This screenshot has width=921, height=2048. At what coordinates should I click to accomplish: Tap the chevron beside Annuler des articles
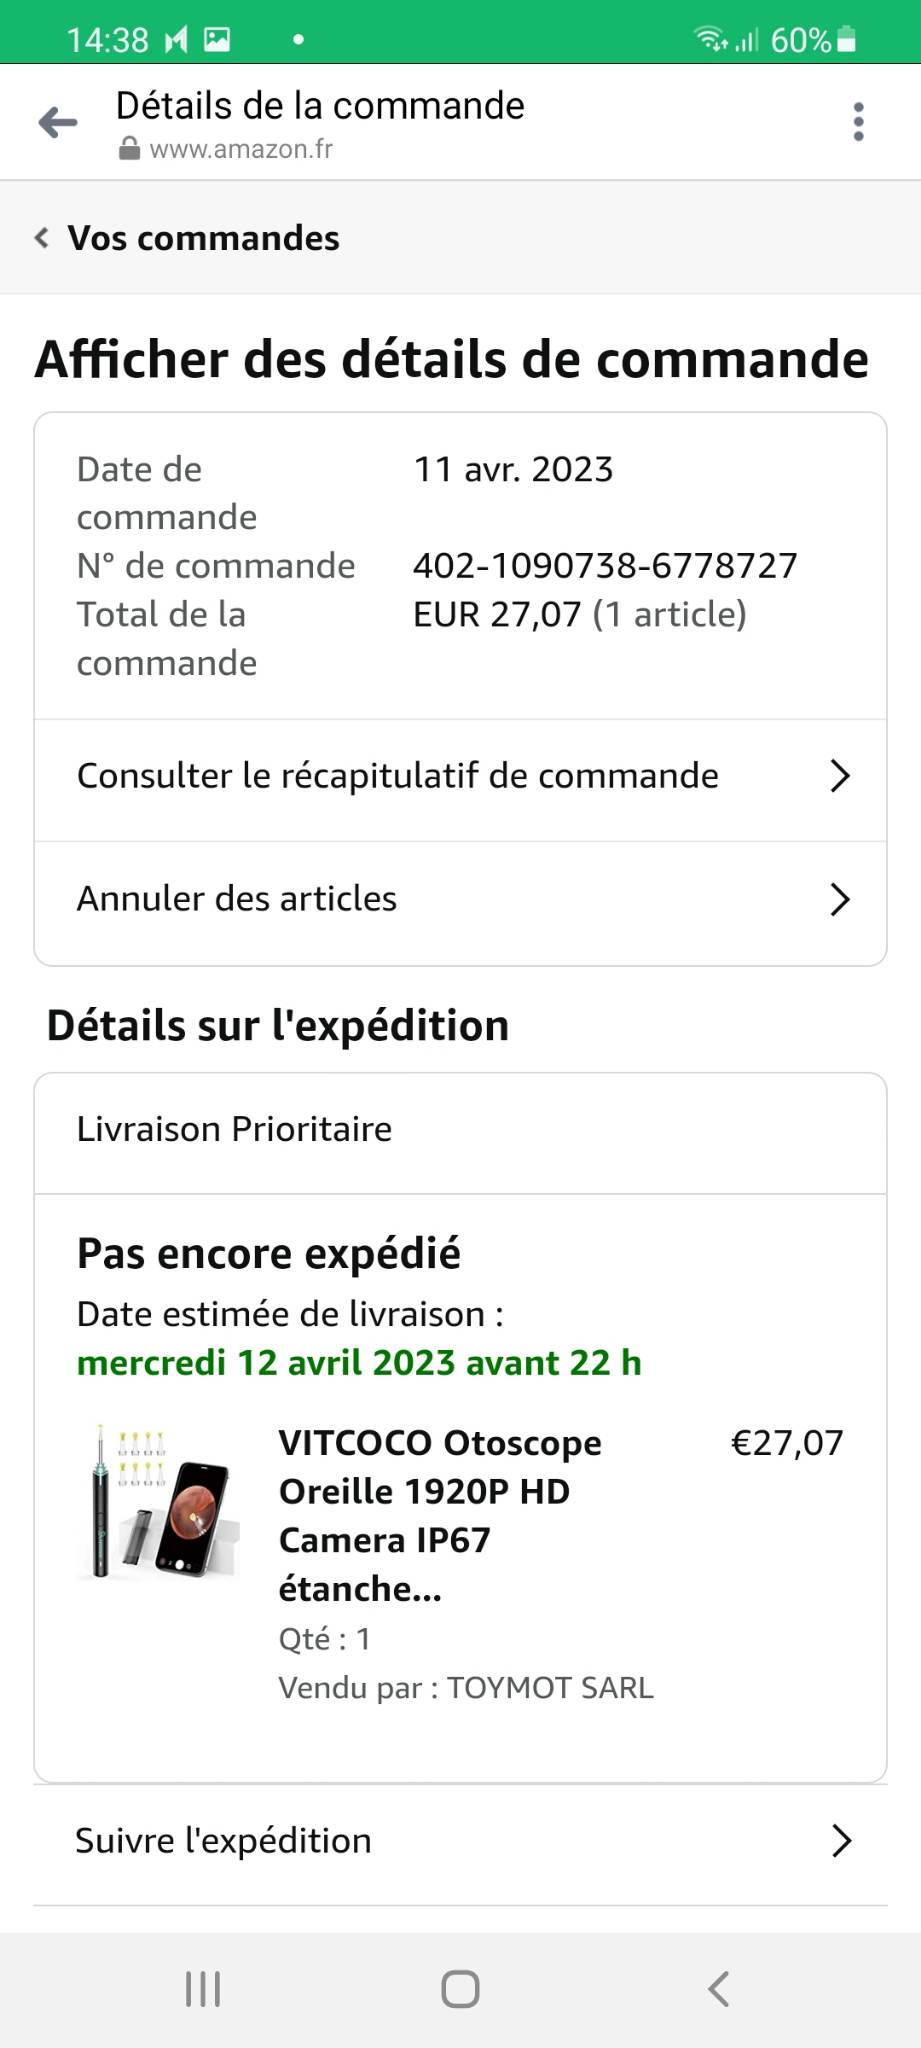(839, 899)
